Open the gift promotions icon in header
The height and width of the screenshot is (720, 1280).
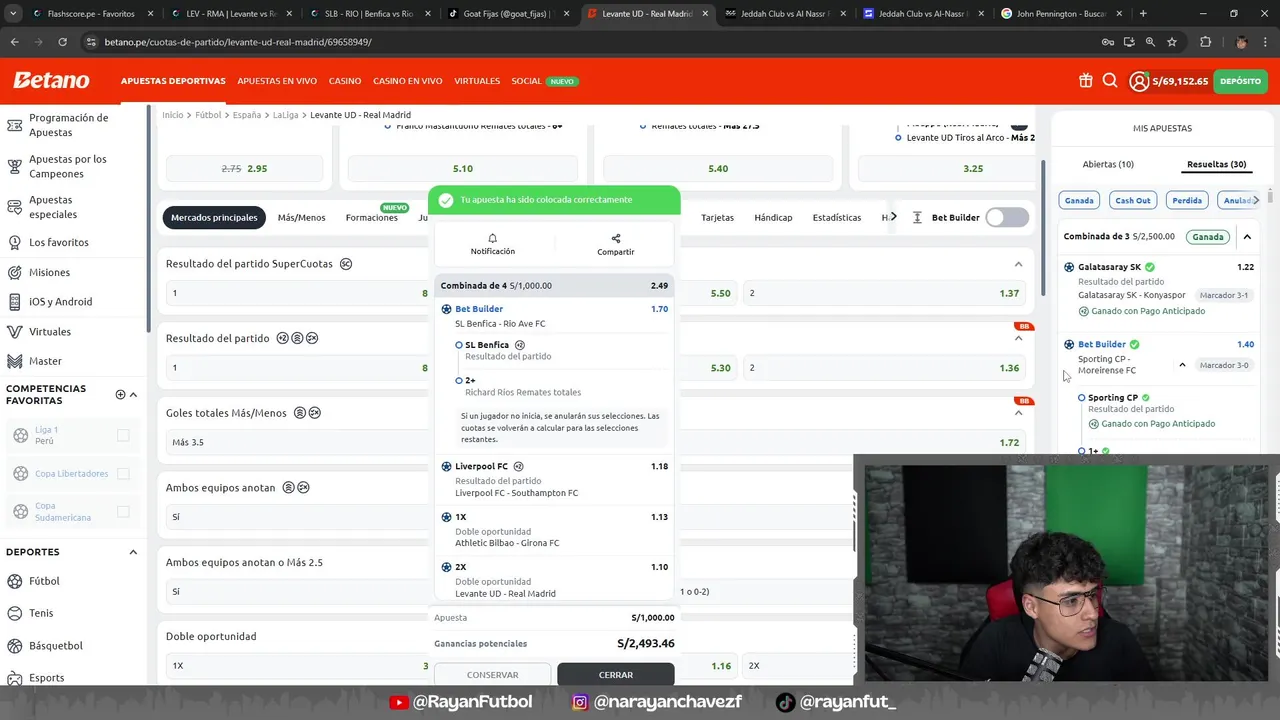(x=1086, y=81)
